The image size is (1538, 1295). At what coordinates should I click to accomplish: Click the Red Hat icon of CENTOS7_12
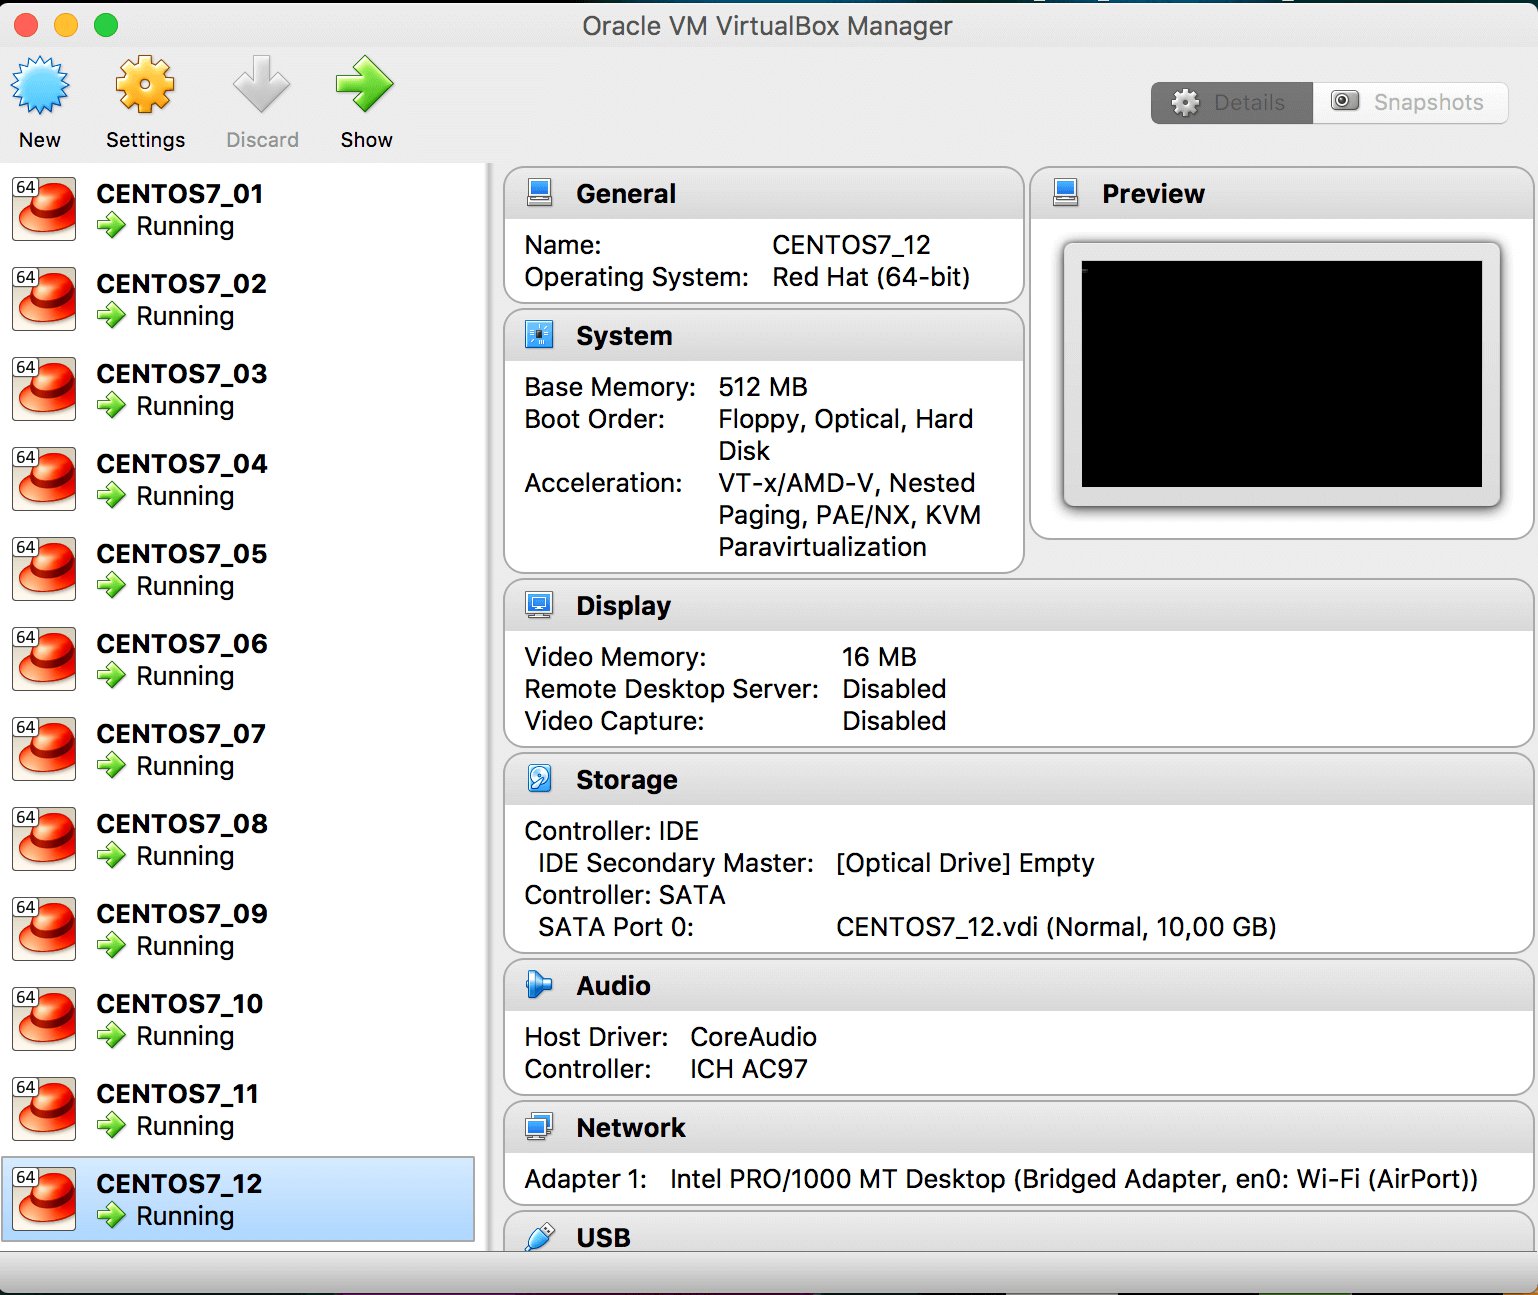pos(44,1199)
